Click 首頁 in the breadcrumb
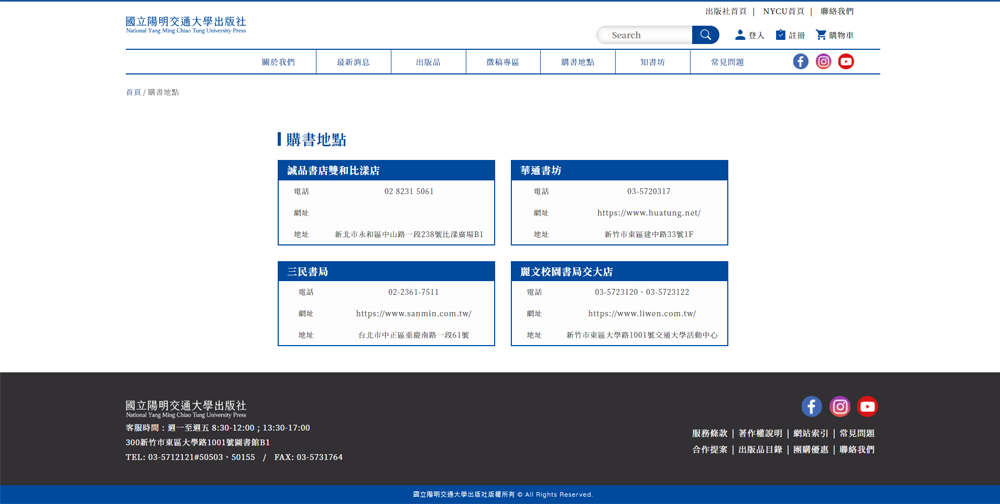This screenshot has width=1000, height=504. (133, 93)
